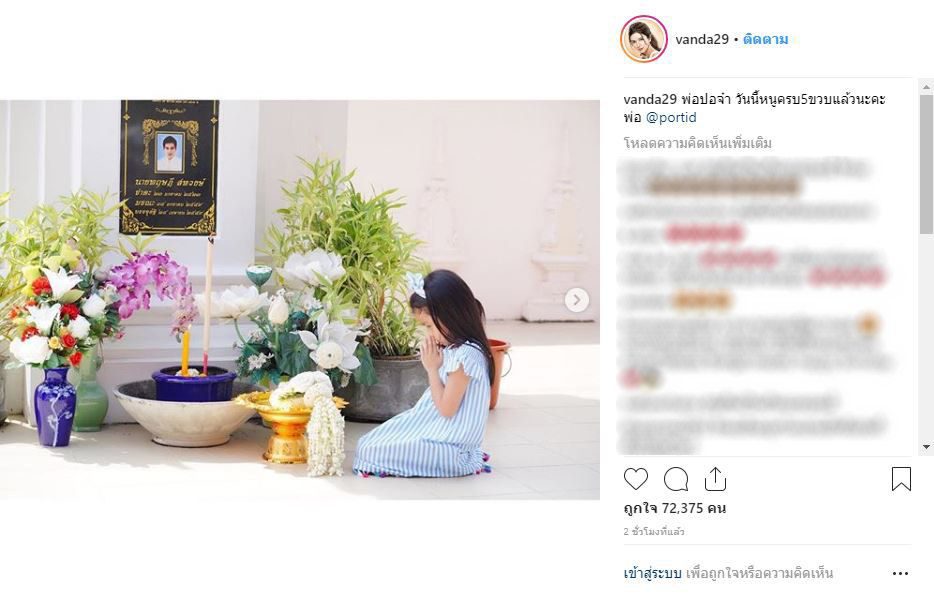Open comments with the speech bubble icon
Image resolution: width=934 pixels, height=600 pixels.
676,479
